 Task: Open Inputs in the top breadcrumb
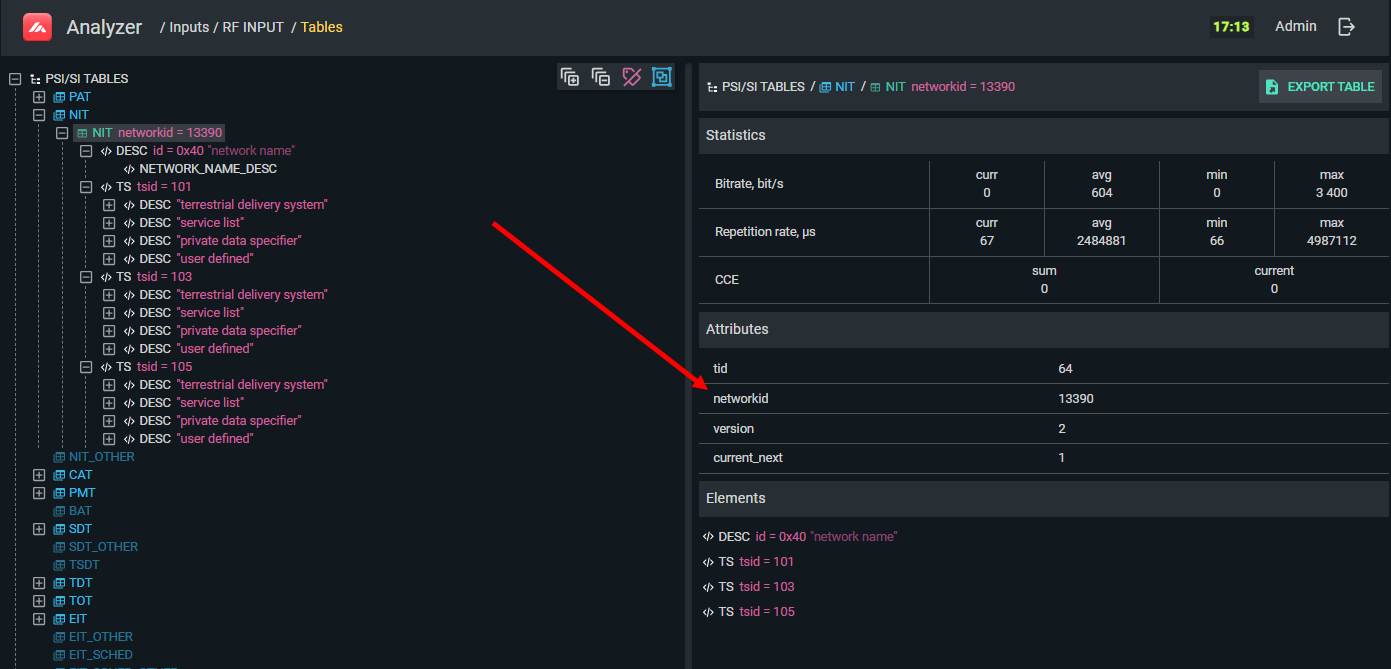click(189, 27)
